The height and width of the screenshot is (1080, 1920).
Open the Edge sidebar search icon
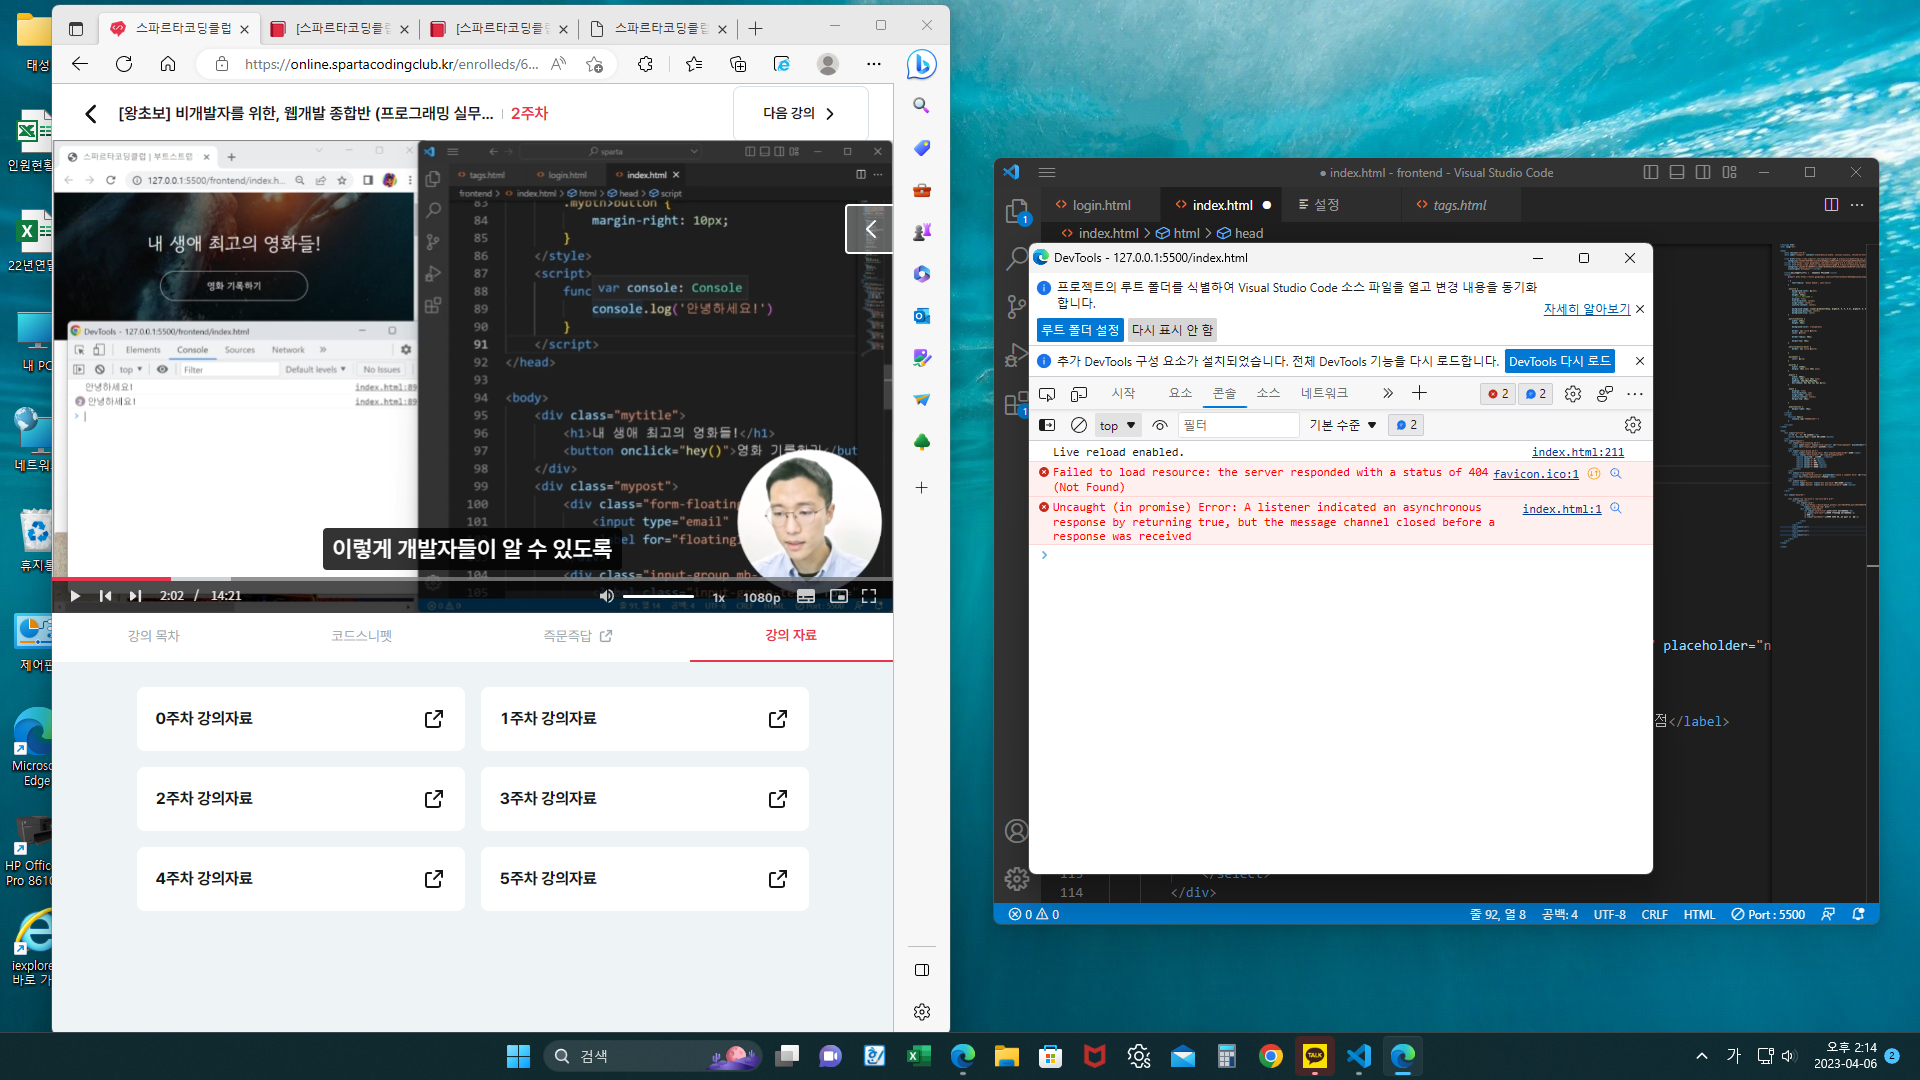[x=922, y=105]
